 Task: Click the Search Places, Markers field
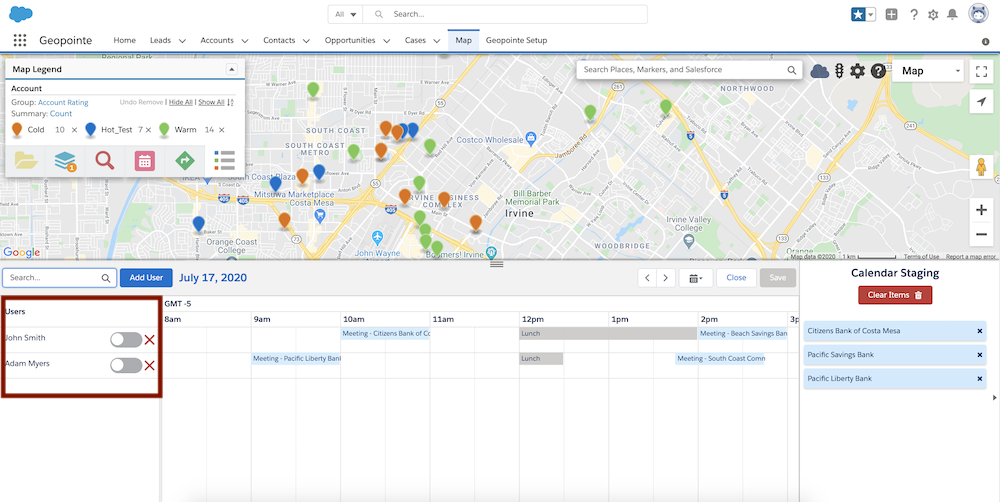click(x=689, y=70)
